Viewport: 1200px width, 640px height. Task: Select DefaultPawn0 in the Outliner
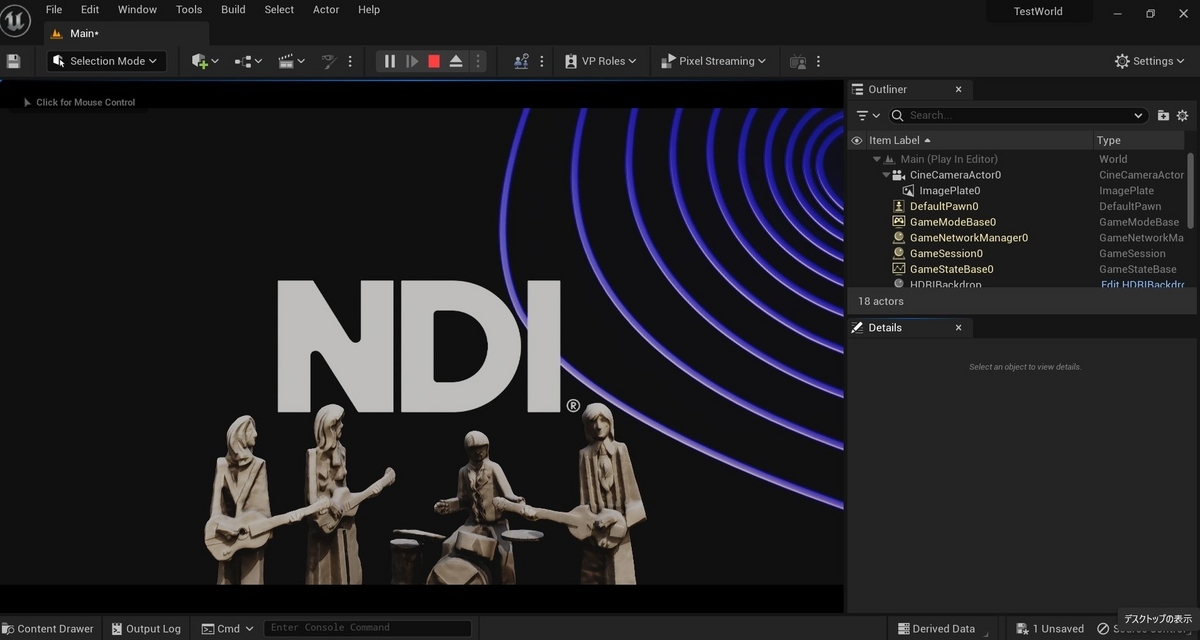click(944, 206)
